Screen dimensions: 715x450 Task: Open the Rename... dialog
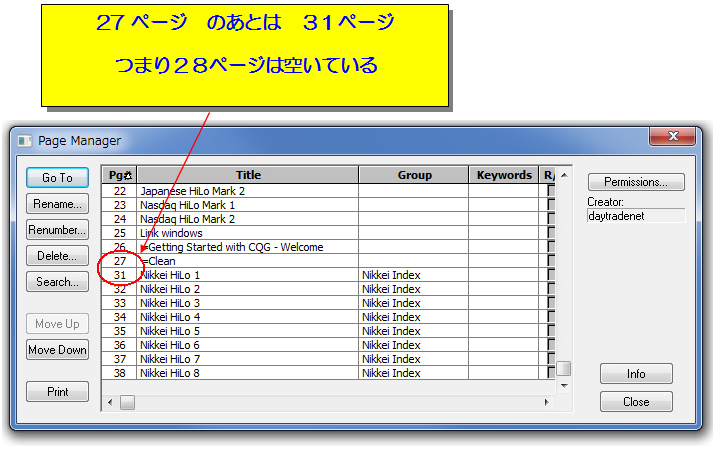click(57, 204)
